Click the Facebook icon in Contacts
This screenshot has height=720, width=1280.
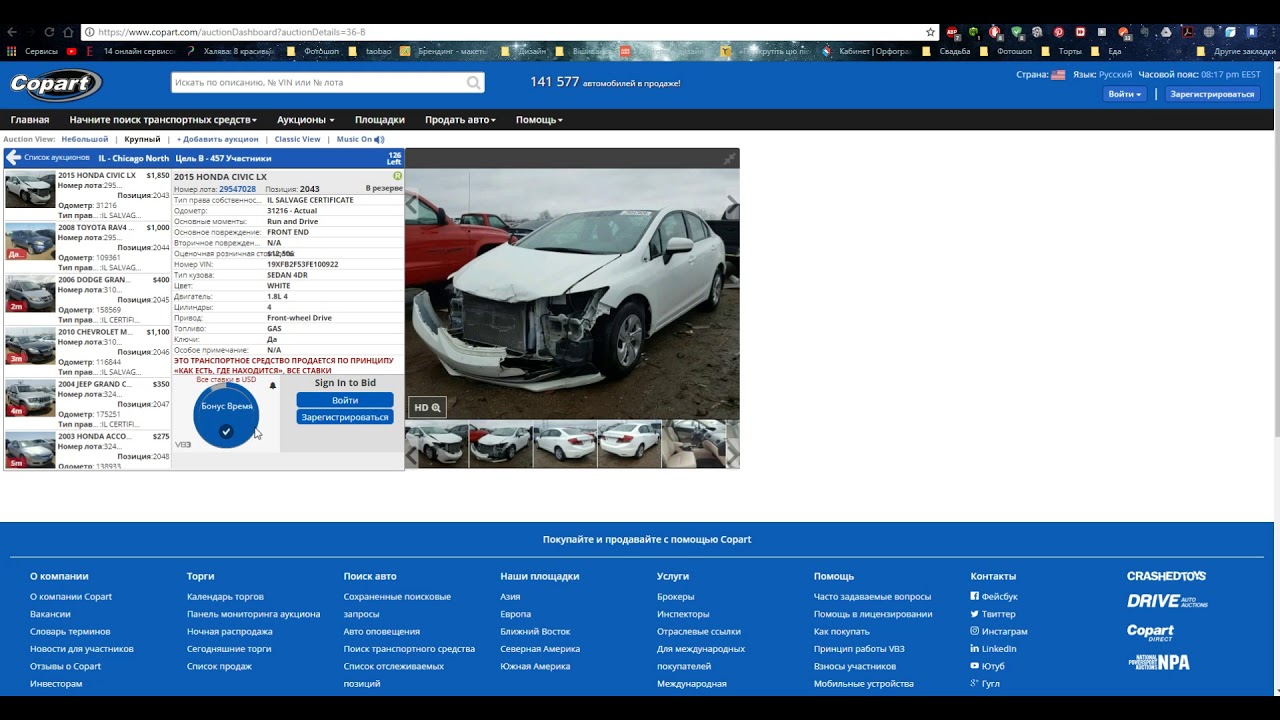975,596
